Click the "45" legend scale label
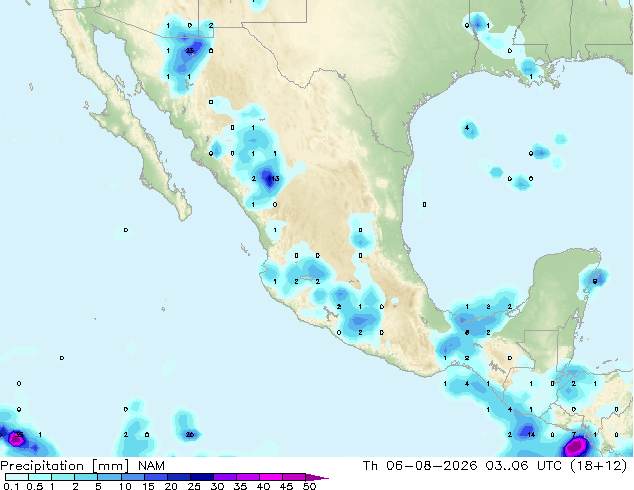Image resolution: width=634 pixels, height=490 pixels. click(x=286, y=486)
